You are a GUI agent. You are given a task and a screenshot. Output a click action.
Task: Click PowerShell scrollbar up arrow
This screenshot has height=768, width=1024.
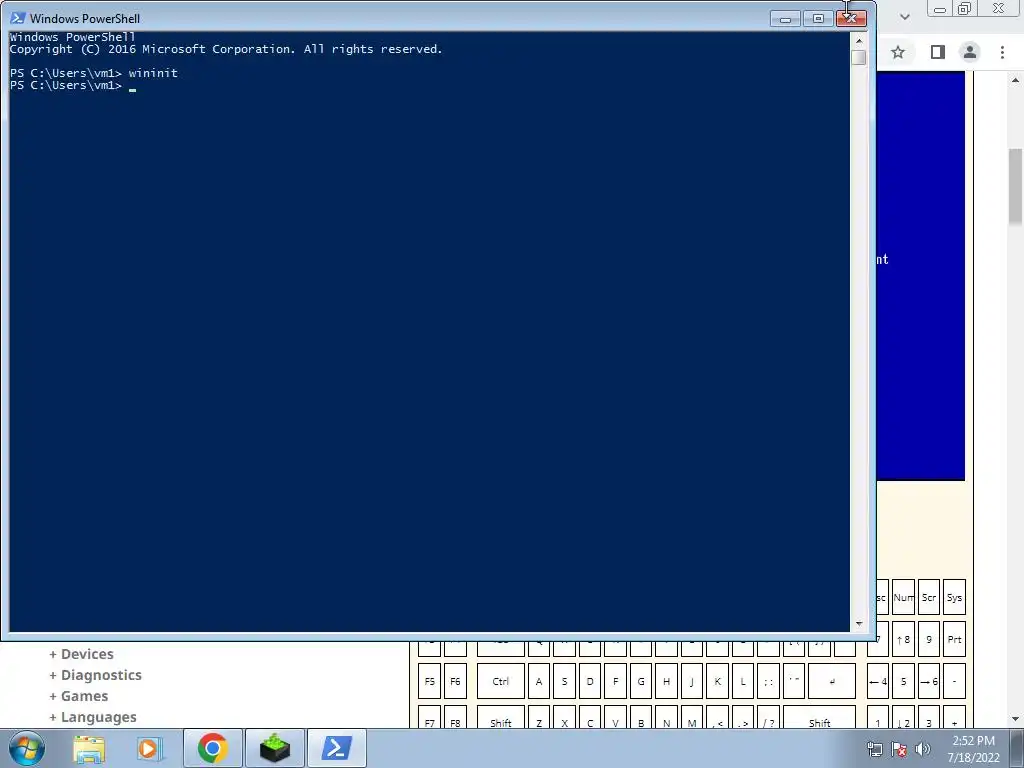click(859, 40)
